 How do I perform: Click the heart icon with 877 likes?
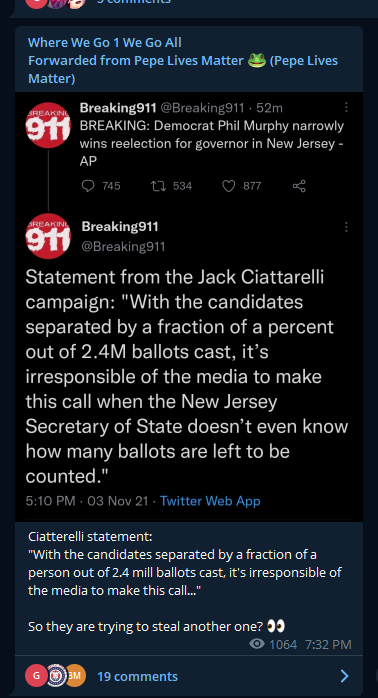tap(228, 186)
